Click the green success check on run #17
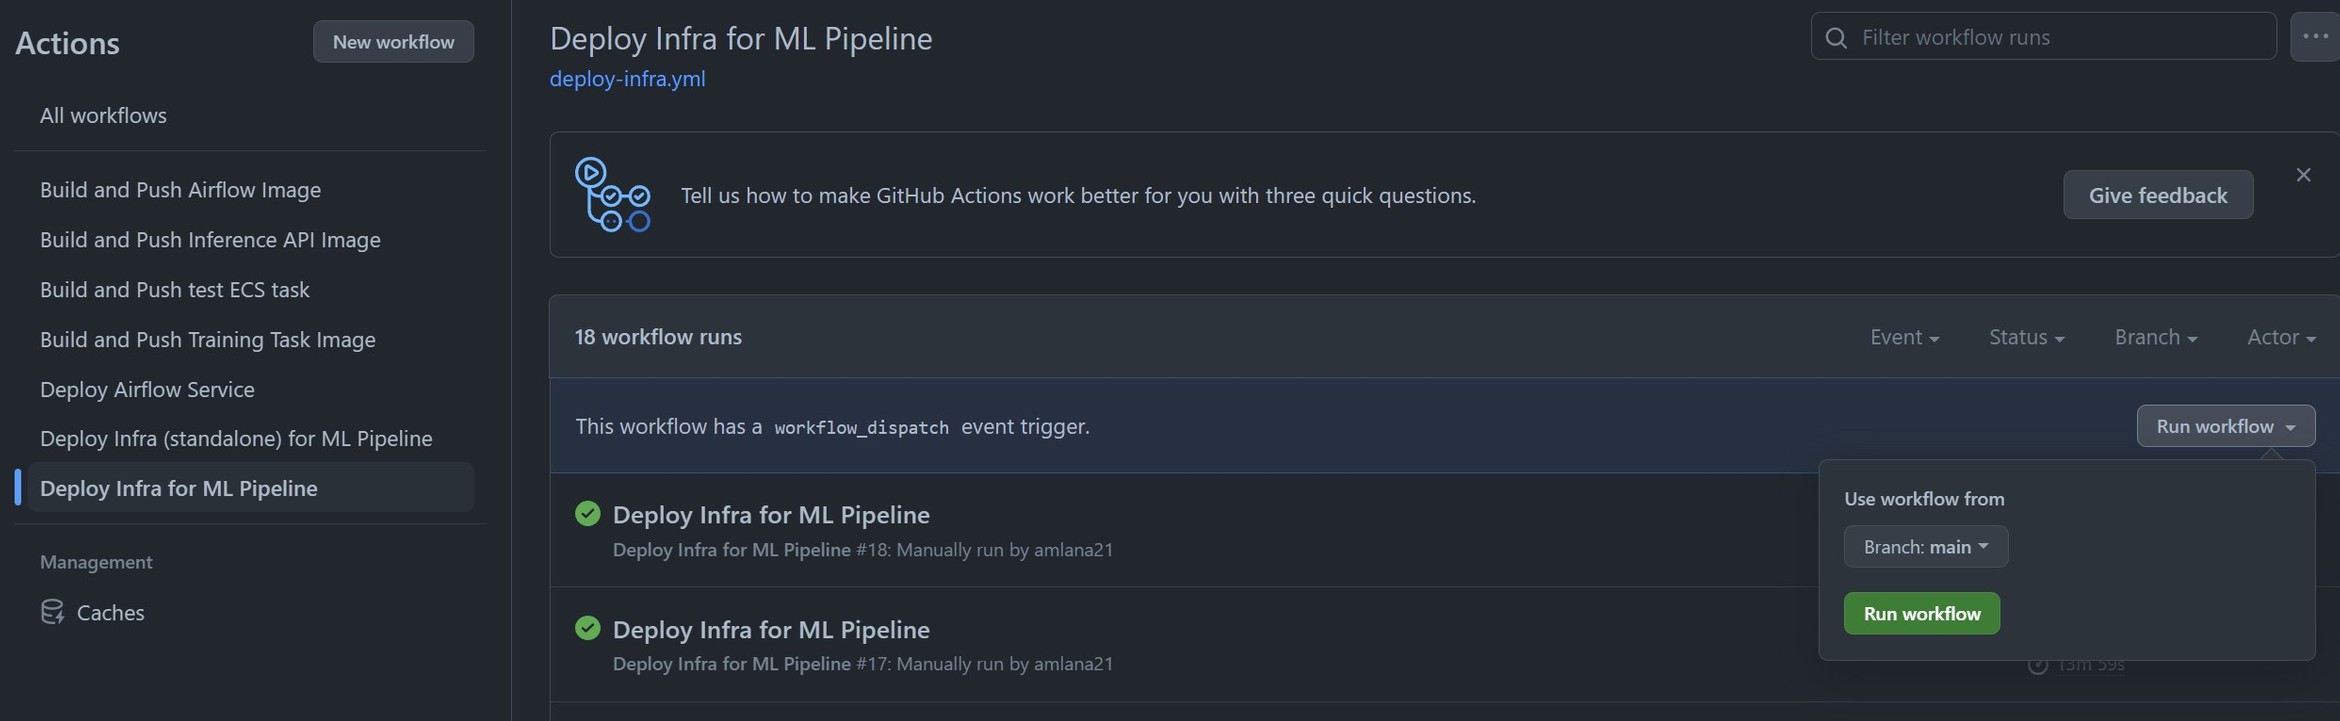This screenshot has height=721, width=2340. (x=588, y=628)
